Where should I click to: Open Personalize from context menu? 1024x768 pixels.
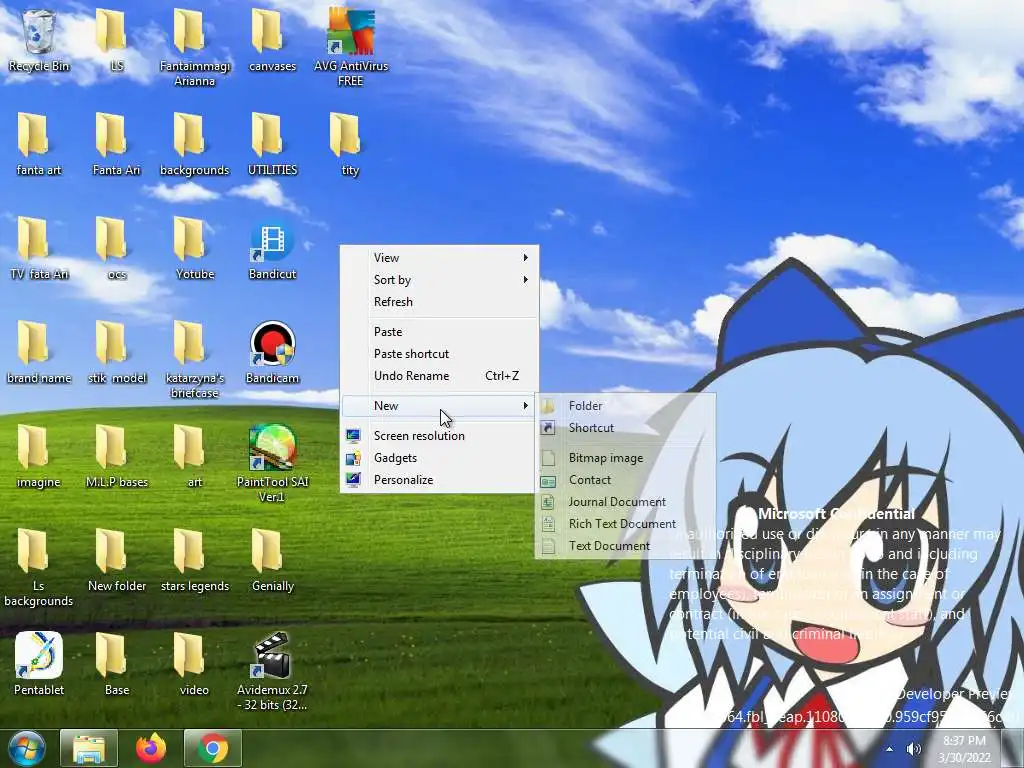pos(439,479)
